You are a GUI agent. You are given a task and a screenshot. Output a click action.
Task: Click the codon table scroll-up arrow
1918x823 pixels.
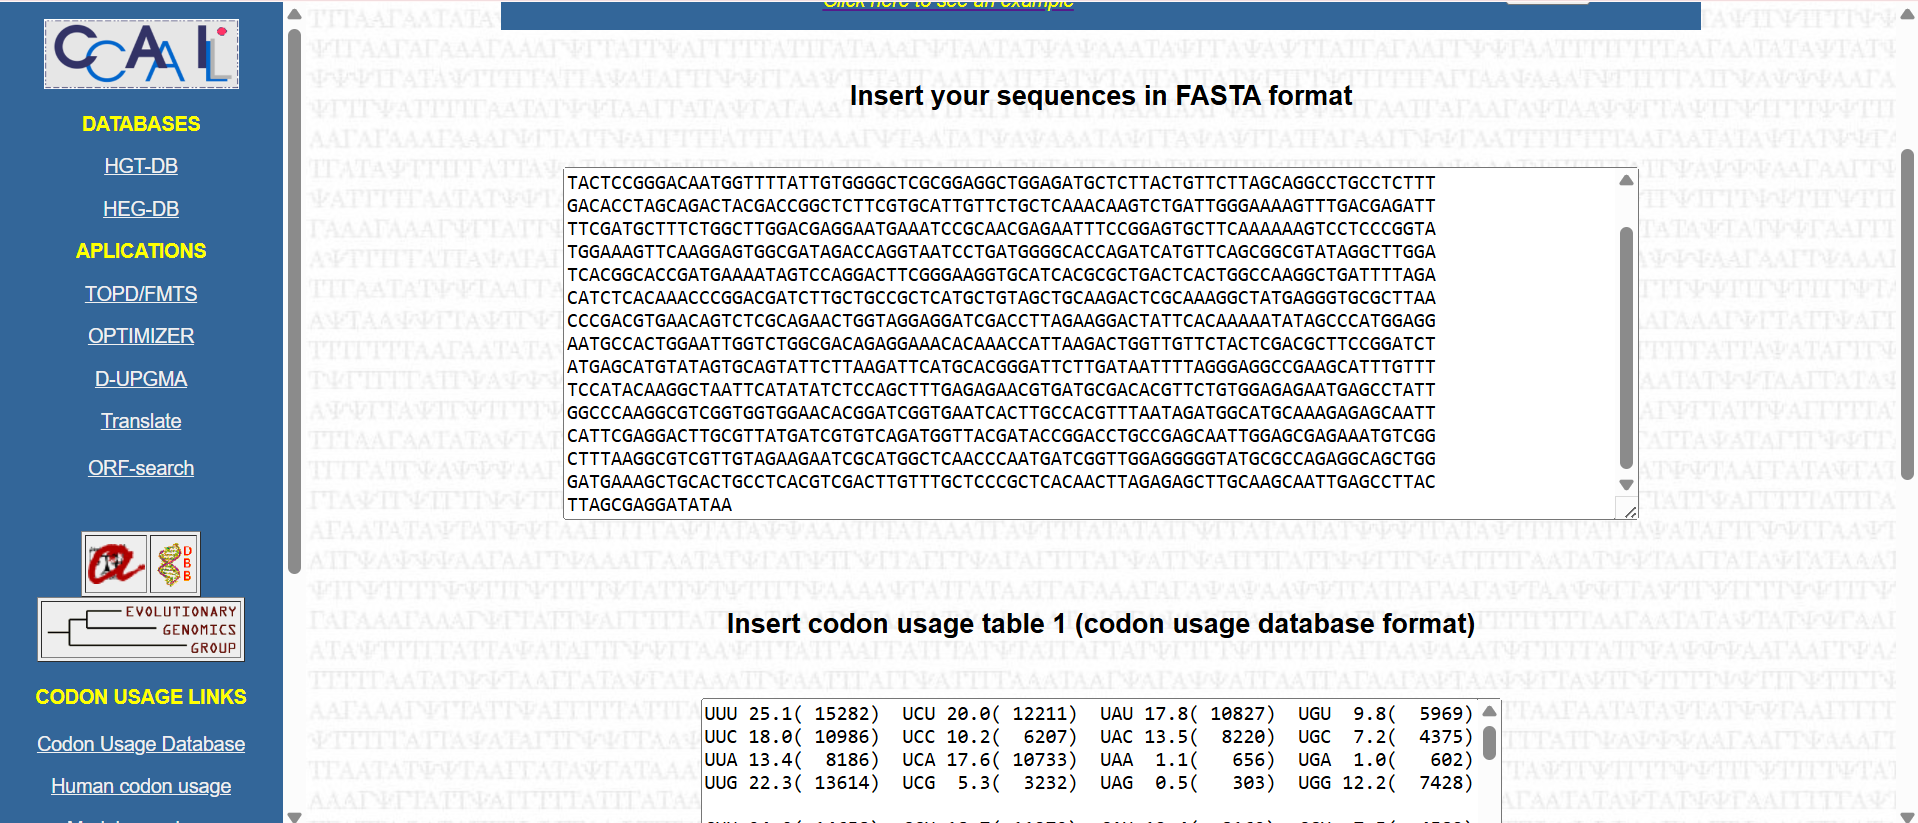pos(1489,712)
